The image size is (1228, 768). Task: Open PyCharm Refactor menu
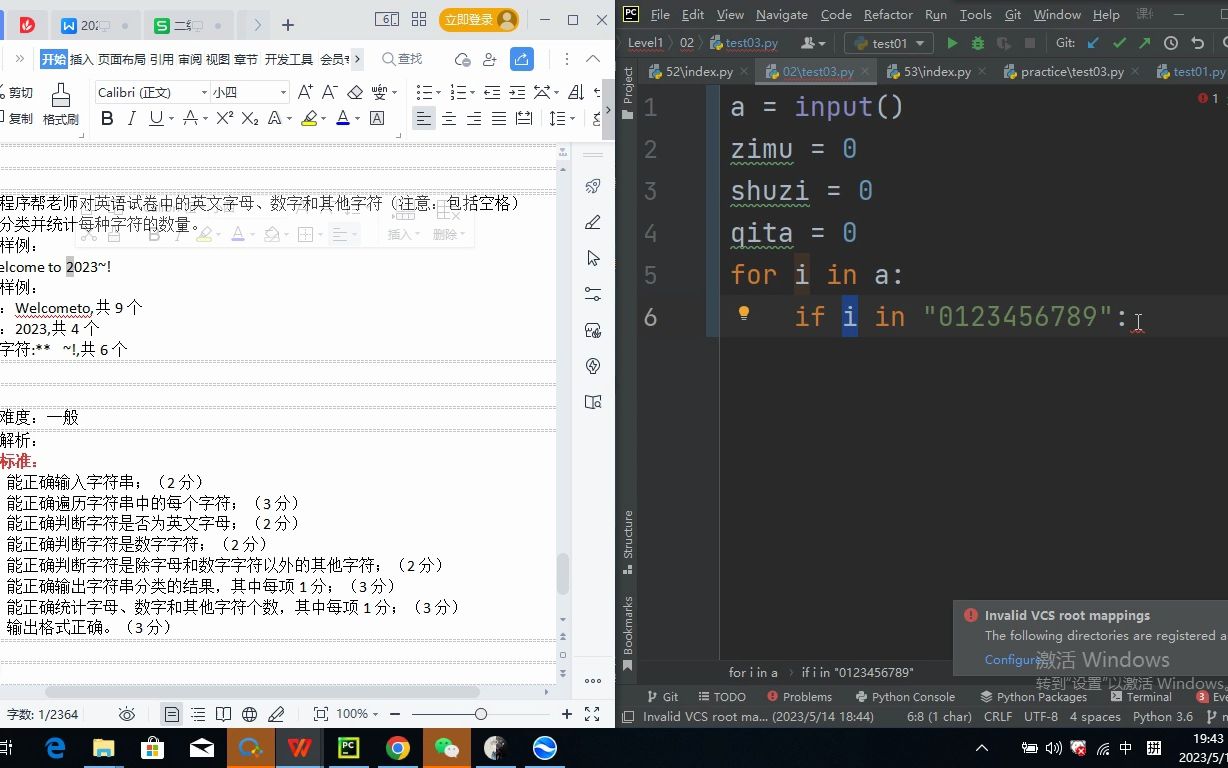[x=888, y=14]
